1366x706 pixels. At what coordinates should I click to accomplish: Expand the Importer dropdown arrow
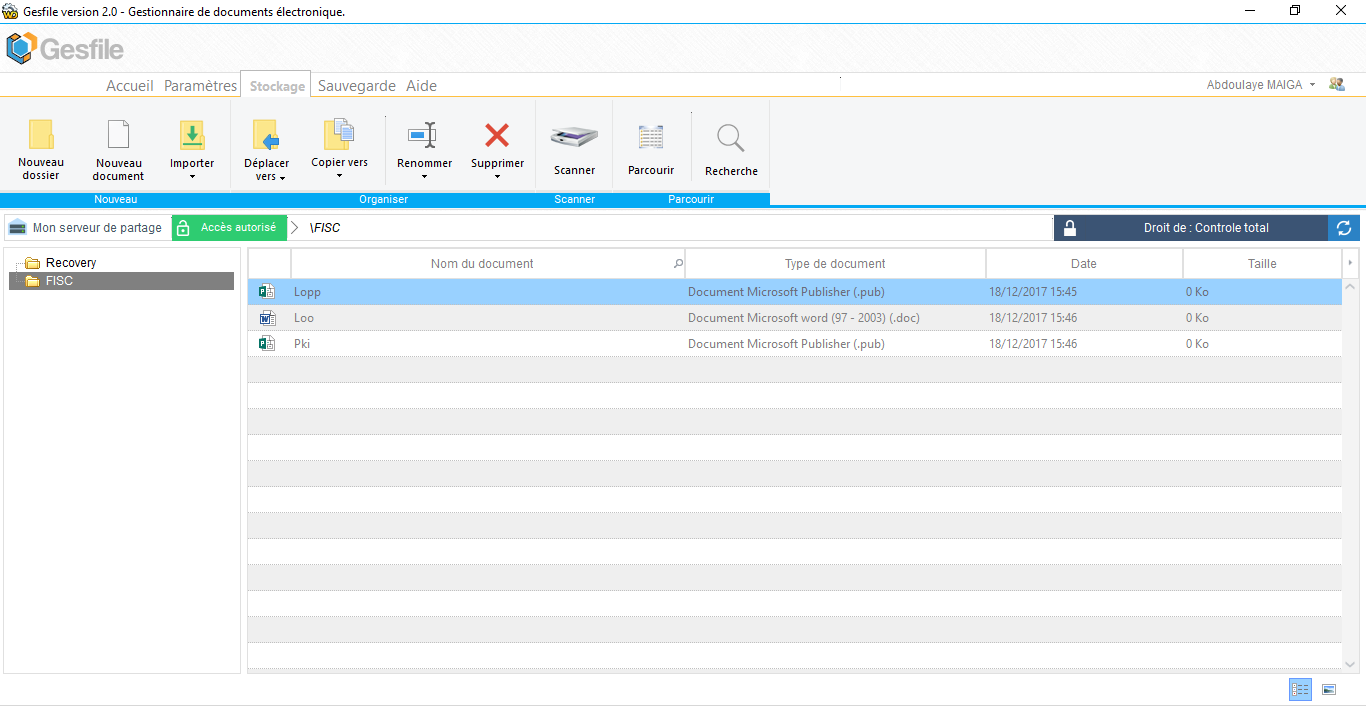(192, 177)
